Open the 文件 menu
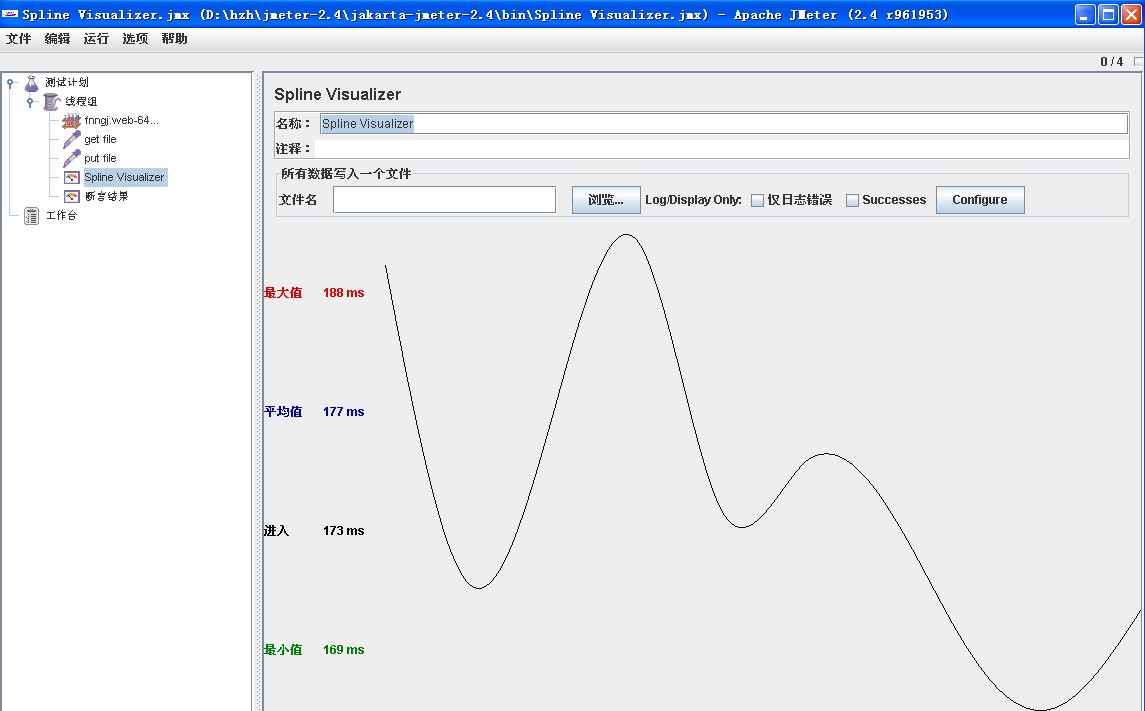The height and width of the screenshot is (711, 1145). (x=18, y=39)
